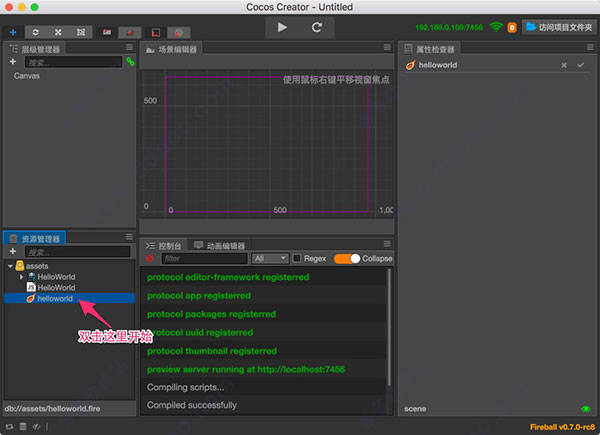Switch to the 控制台 tab

point(165,245)
